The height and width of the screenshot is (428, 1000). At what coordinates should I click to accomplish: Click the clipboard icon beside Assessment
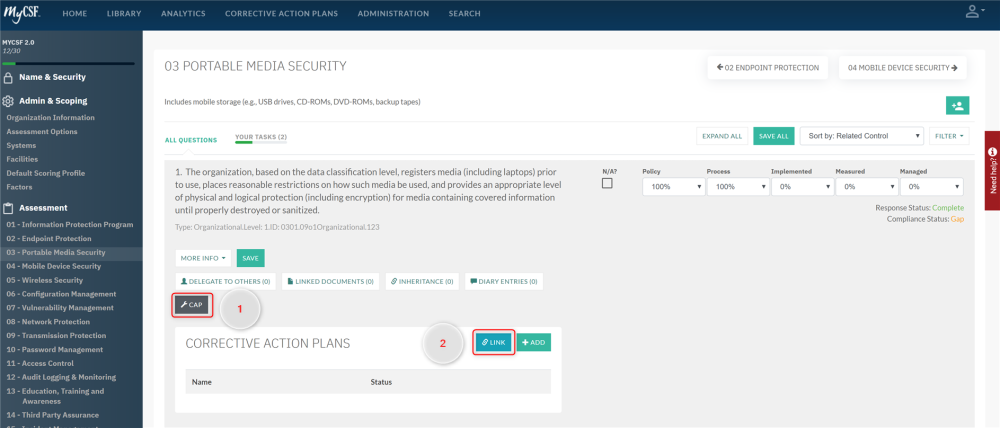coord(8,208)
